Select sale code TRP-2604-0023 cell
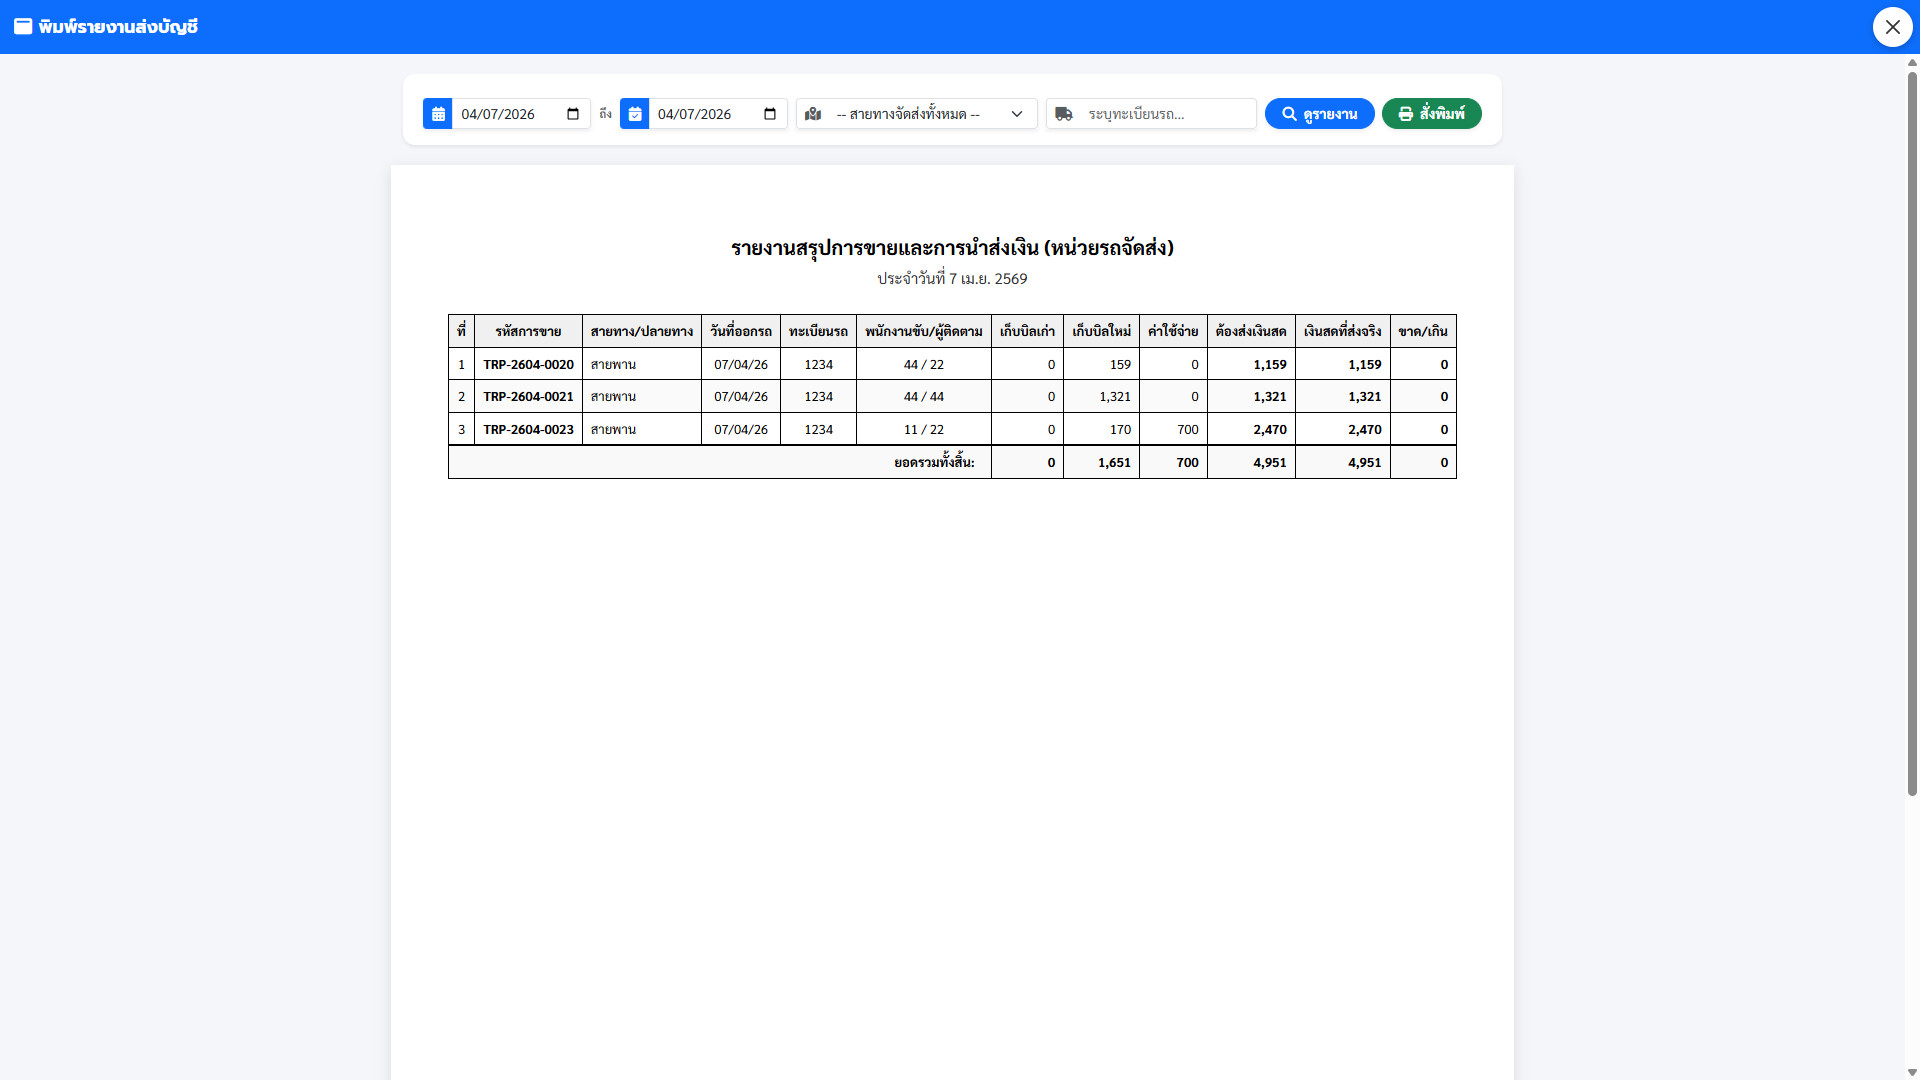The width and height of the screenshot is (1920, 1080). [528, 430]
